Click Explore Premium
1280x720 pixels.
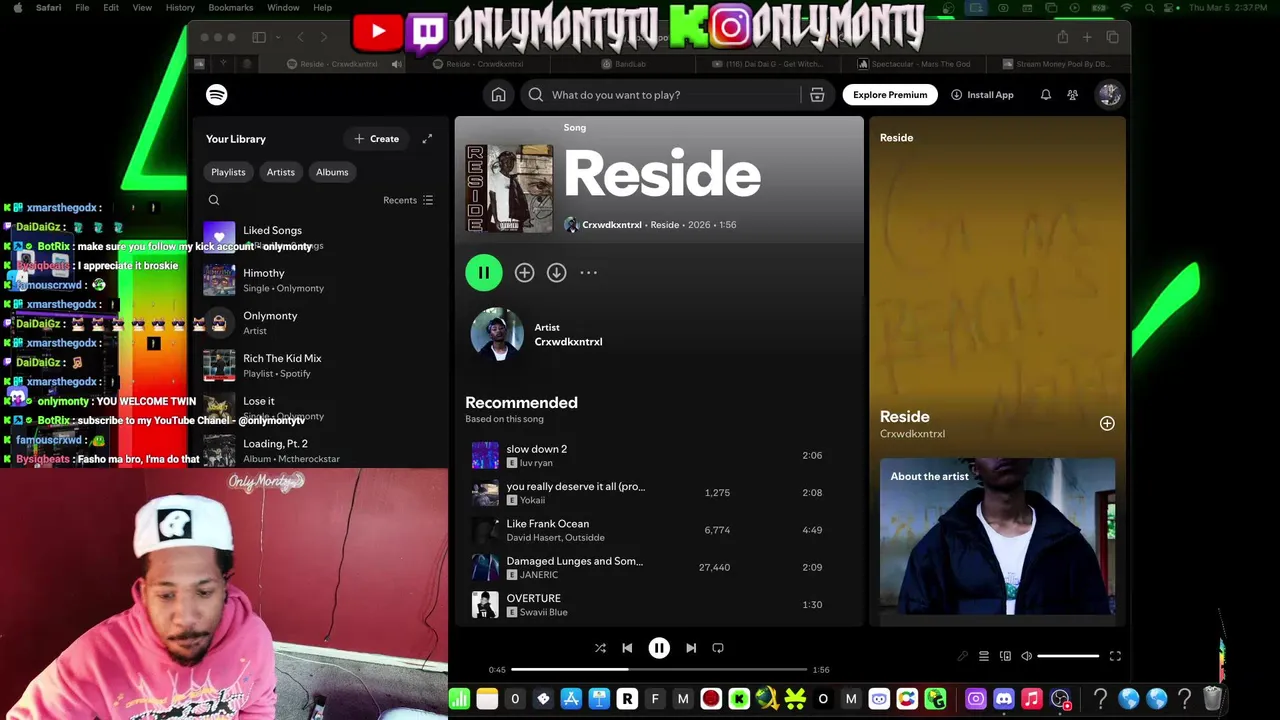pos(890,95)
